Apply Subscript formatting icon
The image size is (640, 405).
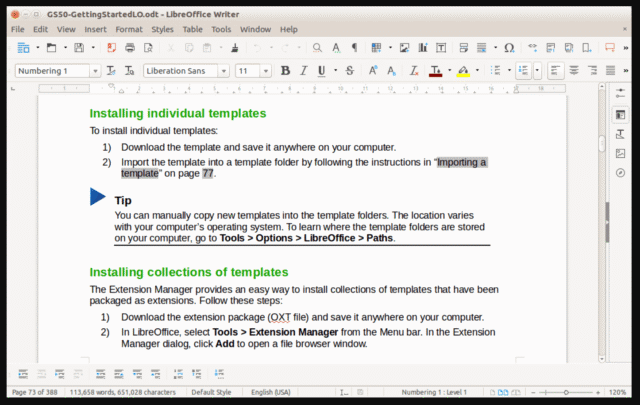[x=391, y=71]
